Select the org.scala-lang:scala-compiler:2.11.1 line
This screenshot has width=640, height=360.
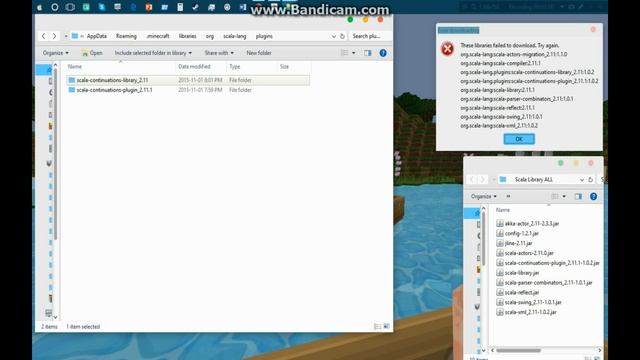point(500,63)
